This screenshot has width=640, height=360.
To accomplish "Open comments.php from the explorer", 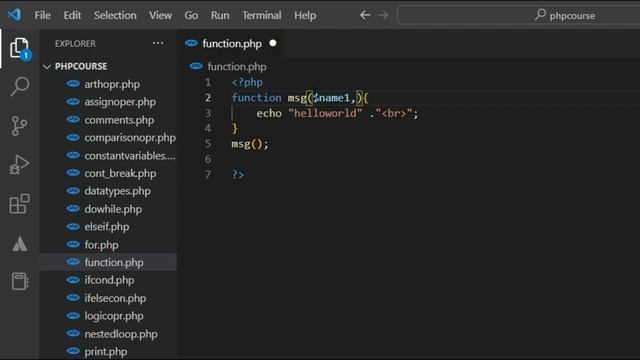I will (x=108, y=120).
